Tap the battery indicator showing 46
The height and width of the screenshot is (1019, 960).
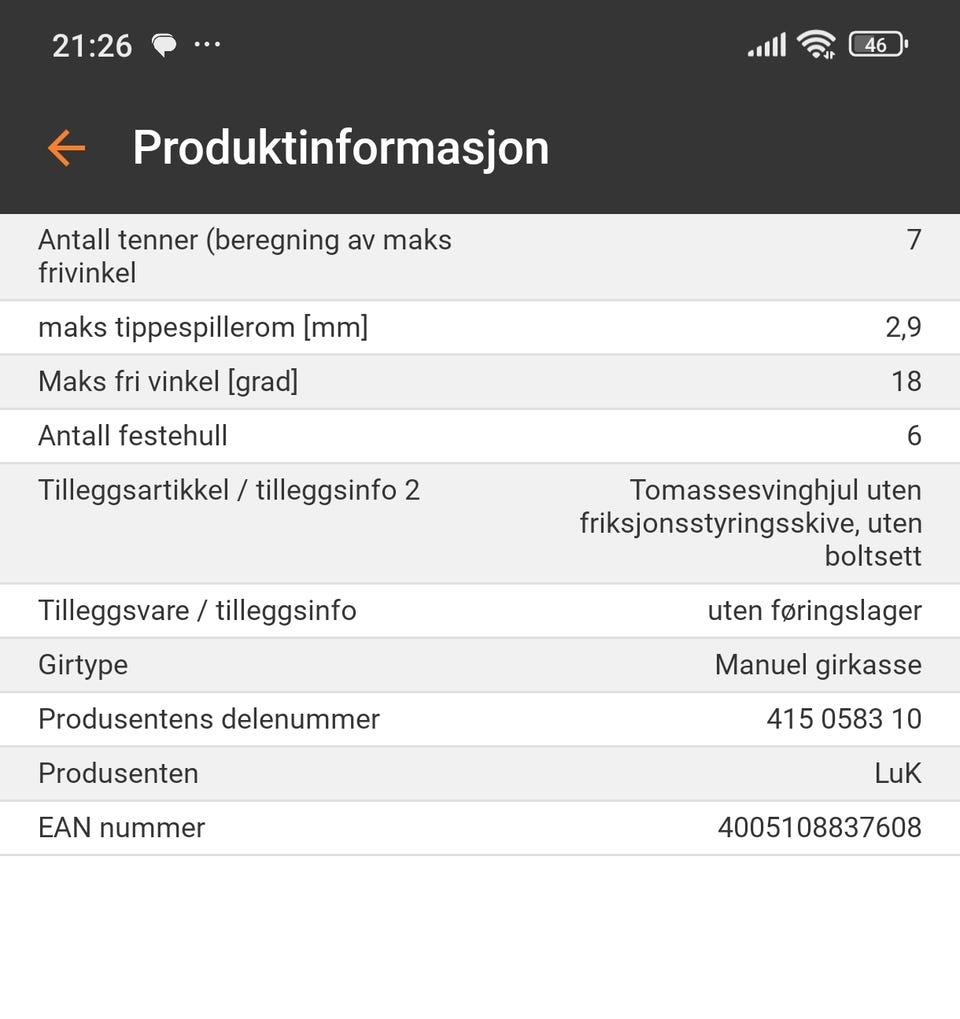click(x=878, y=45)
